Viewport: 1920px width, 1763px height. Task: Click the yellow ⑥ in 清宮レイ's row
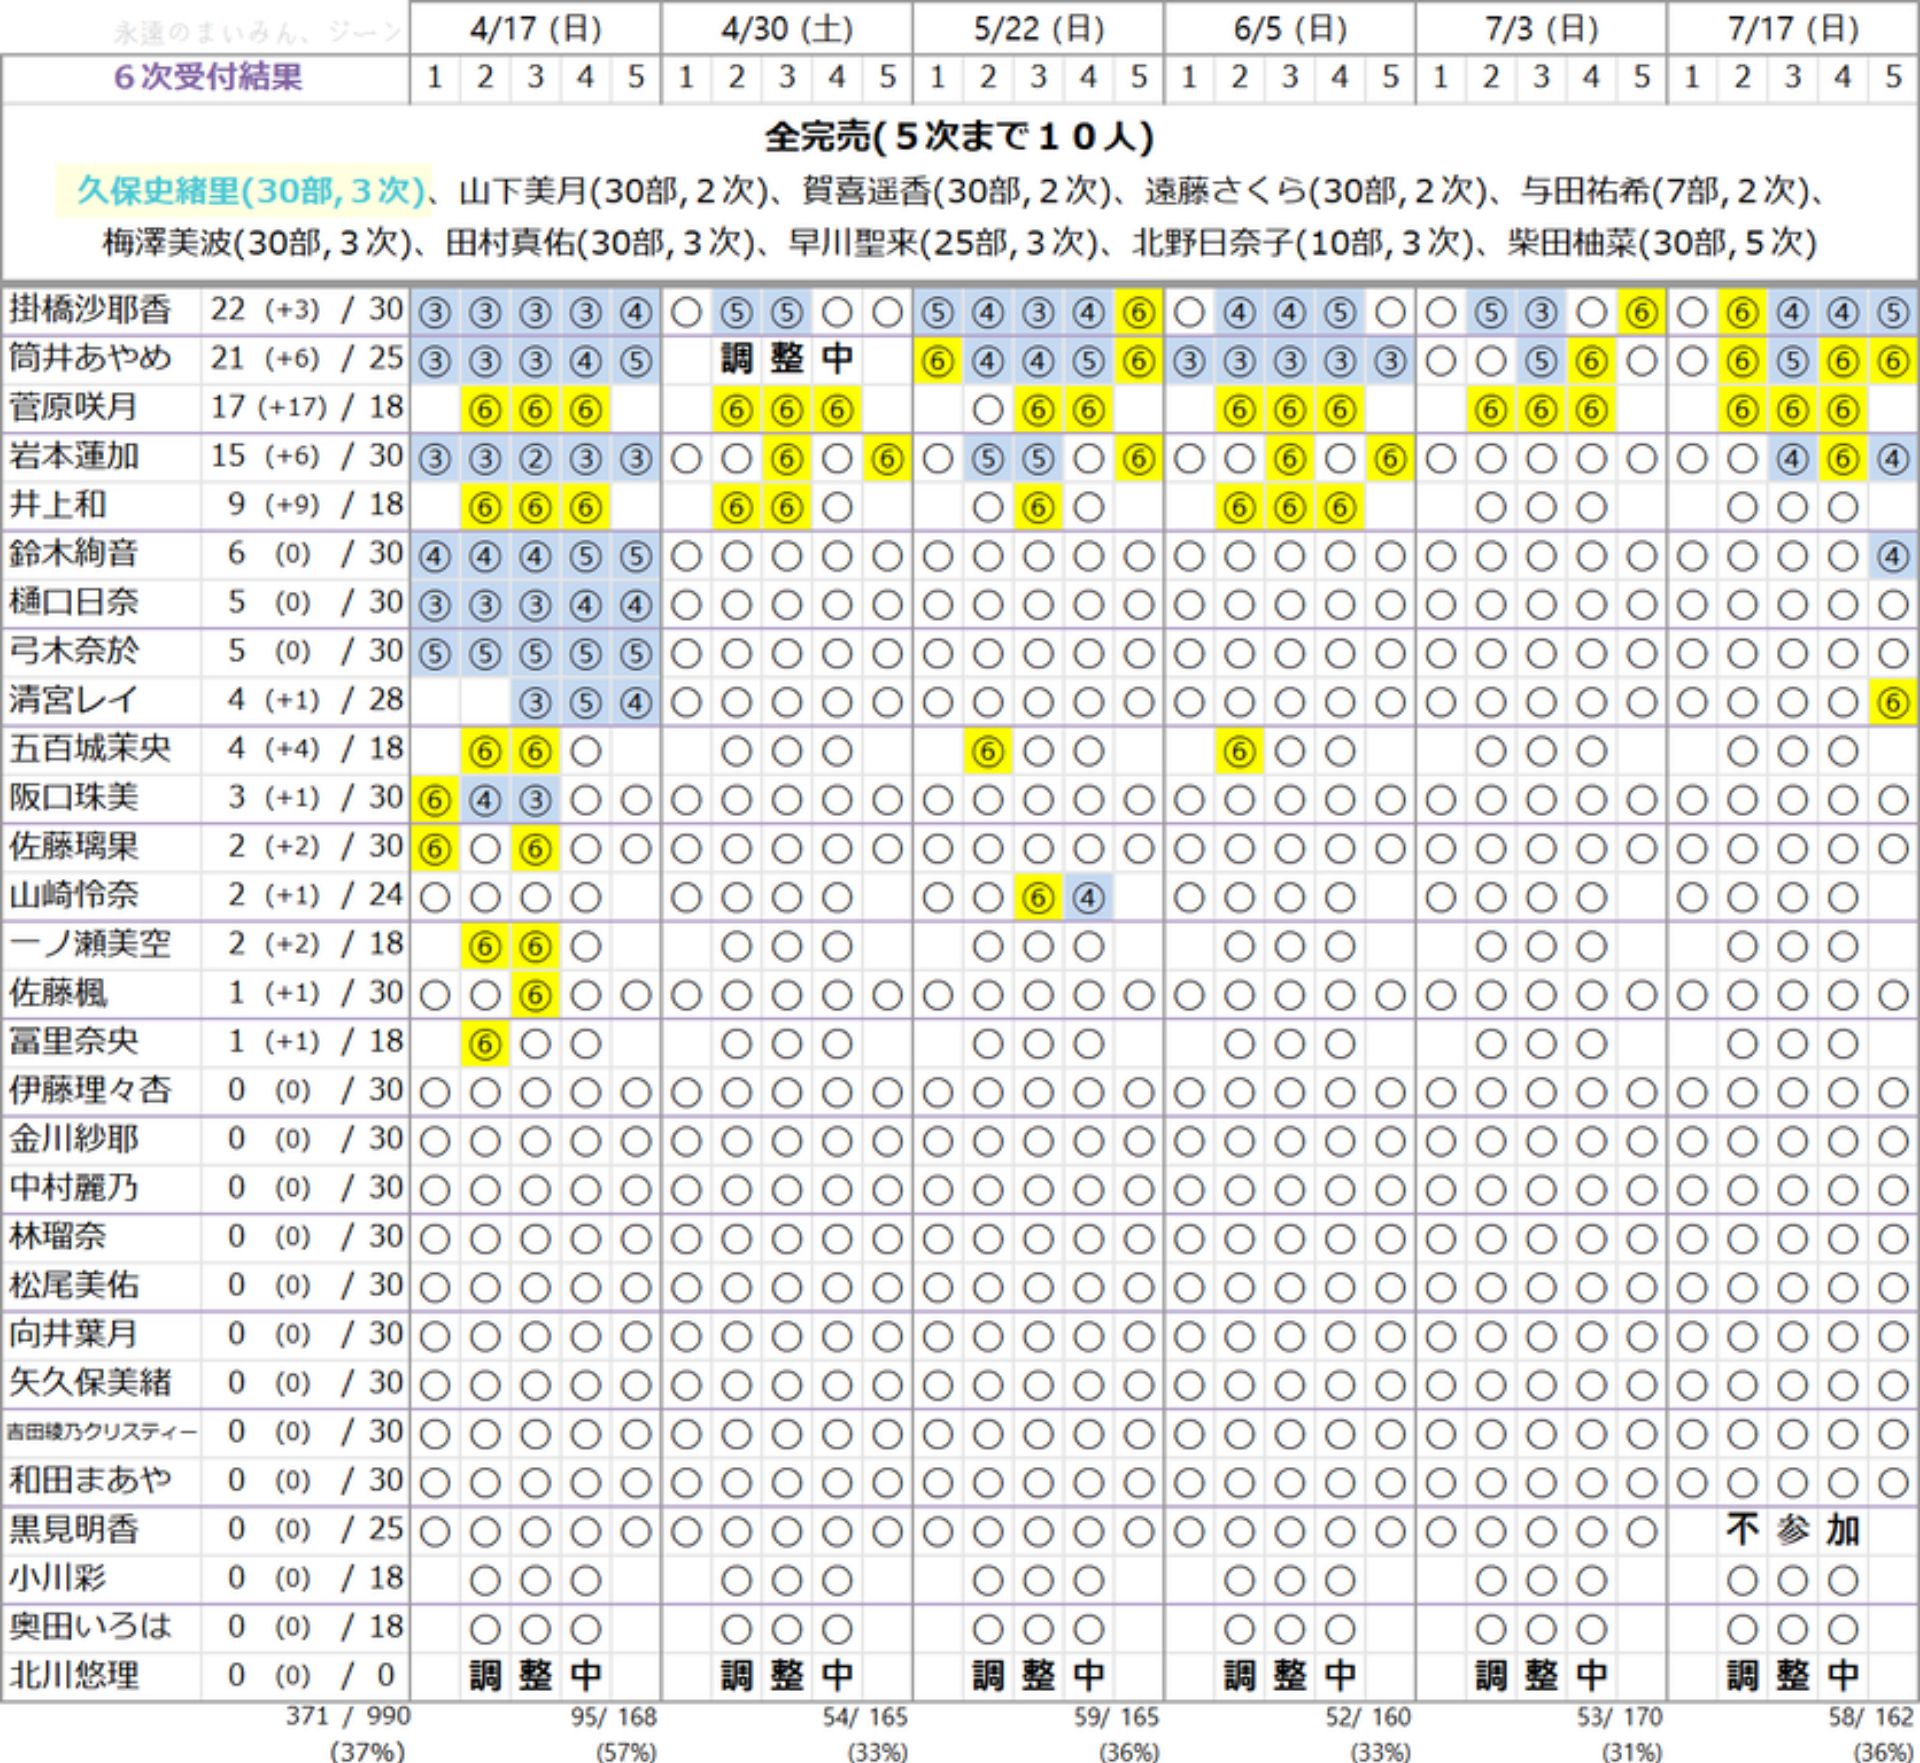point(1892,703)
